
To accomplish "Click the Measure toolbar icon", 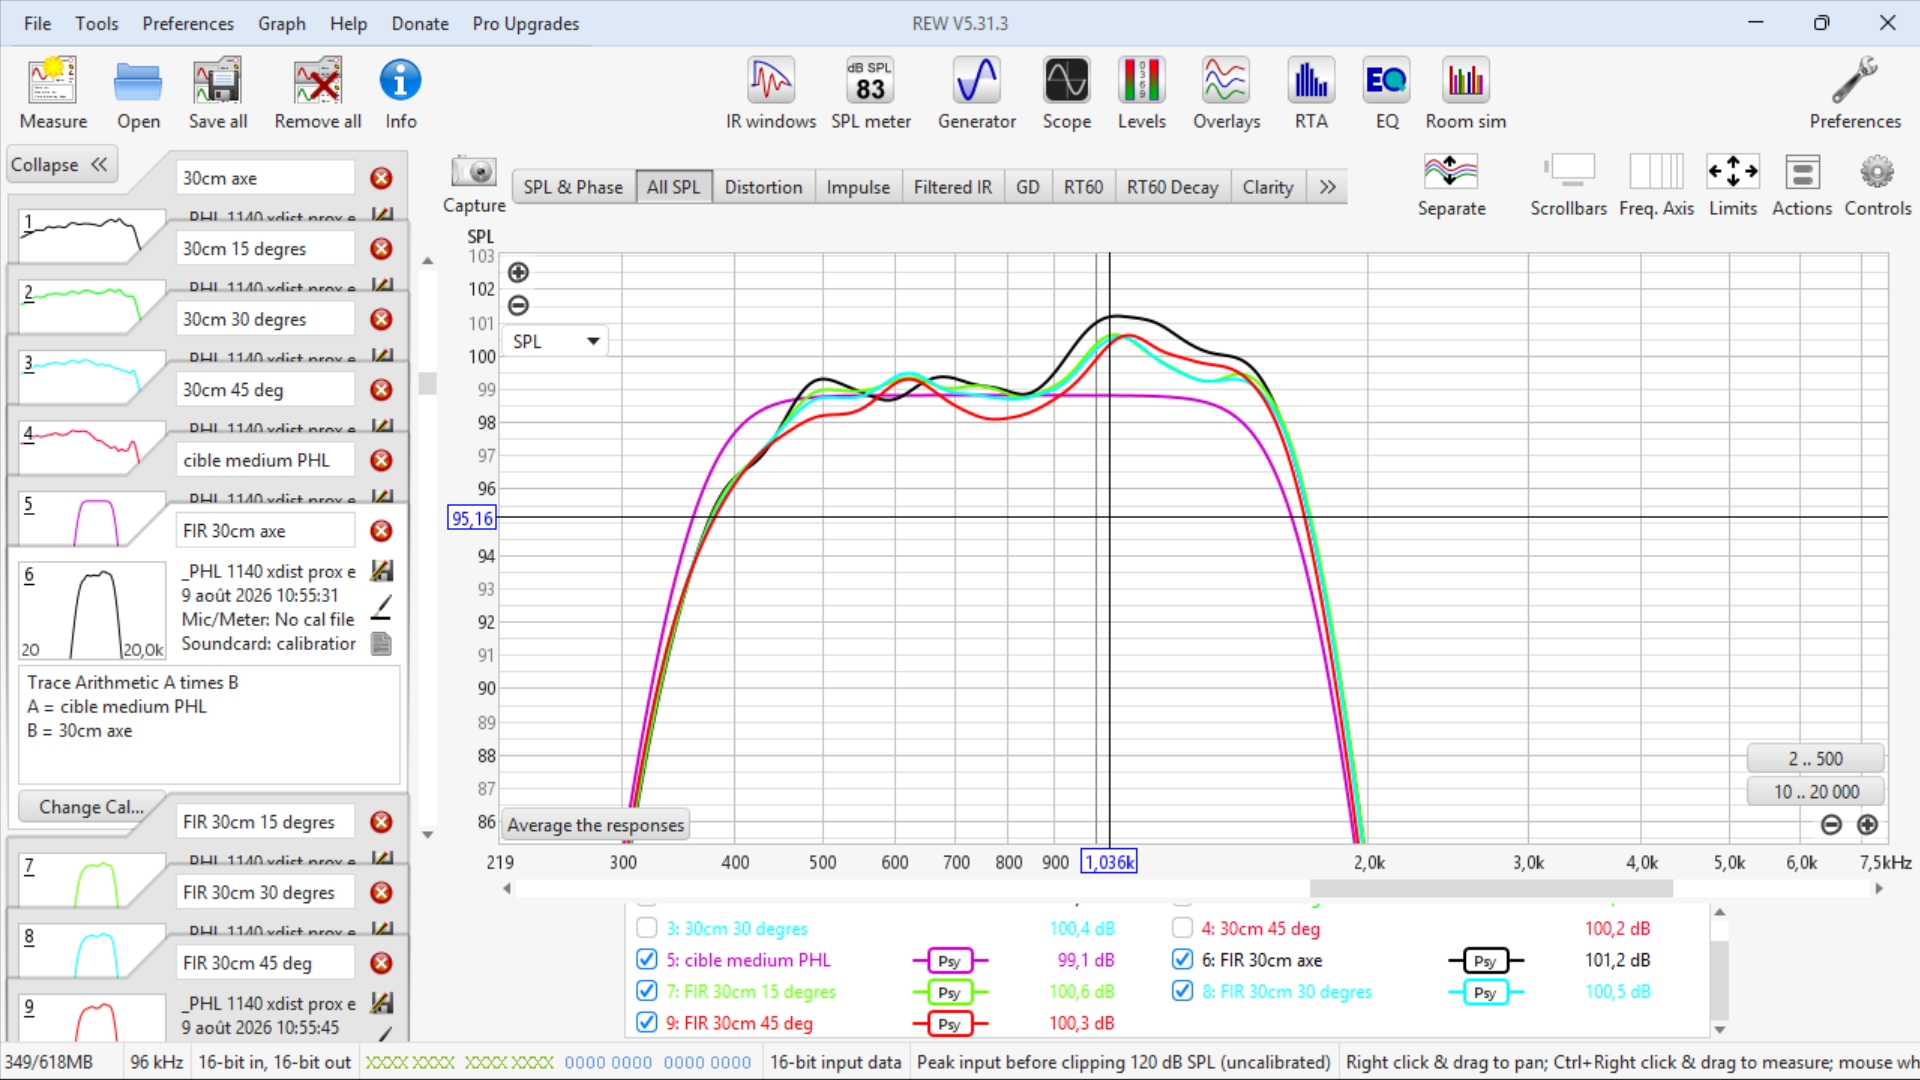I will 53,94.
